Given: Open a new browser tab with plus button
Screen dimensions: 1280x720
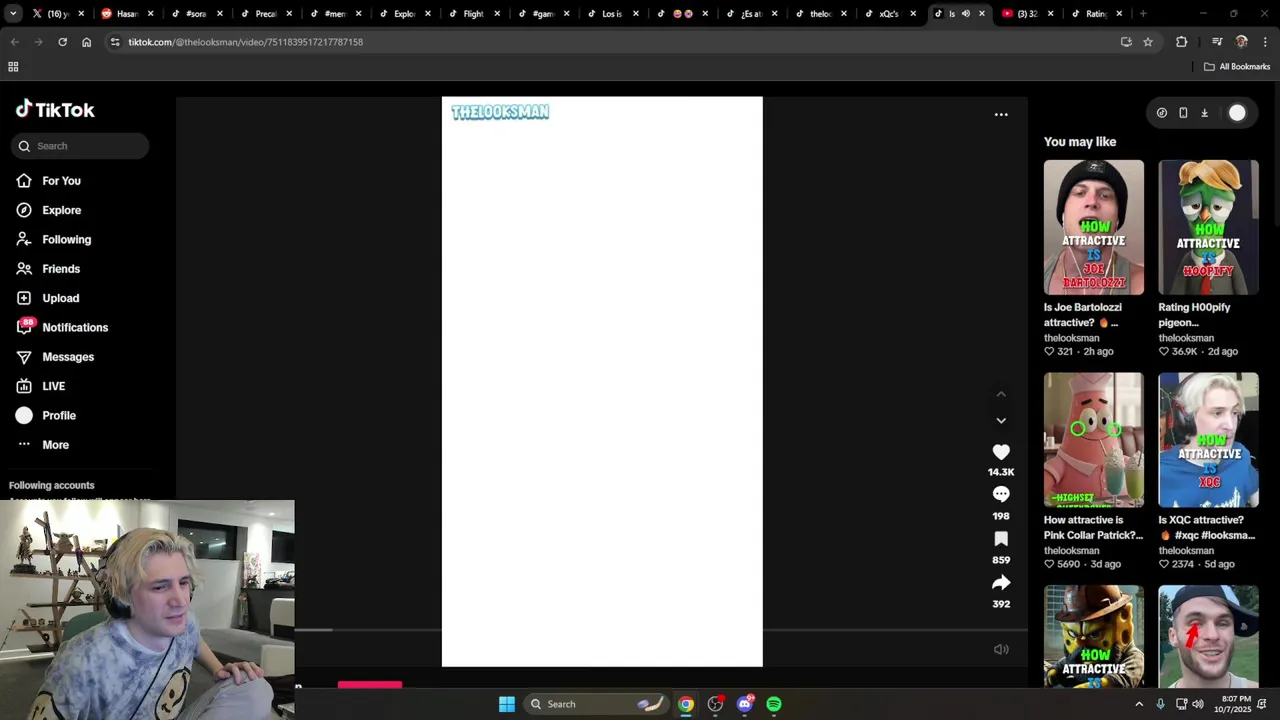Looking at the screenshot, I should [1143, 14].
